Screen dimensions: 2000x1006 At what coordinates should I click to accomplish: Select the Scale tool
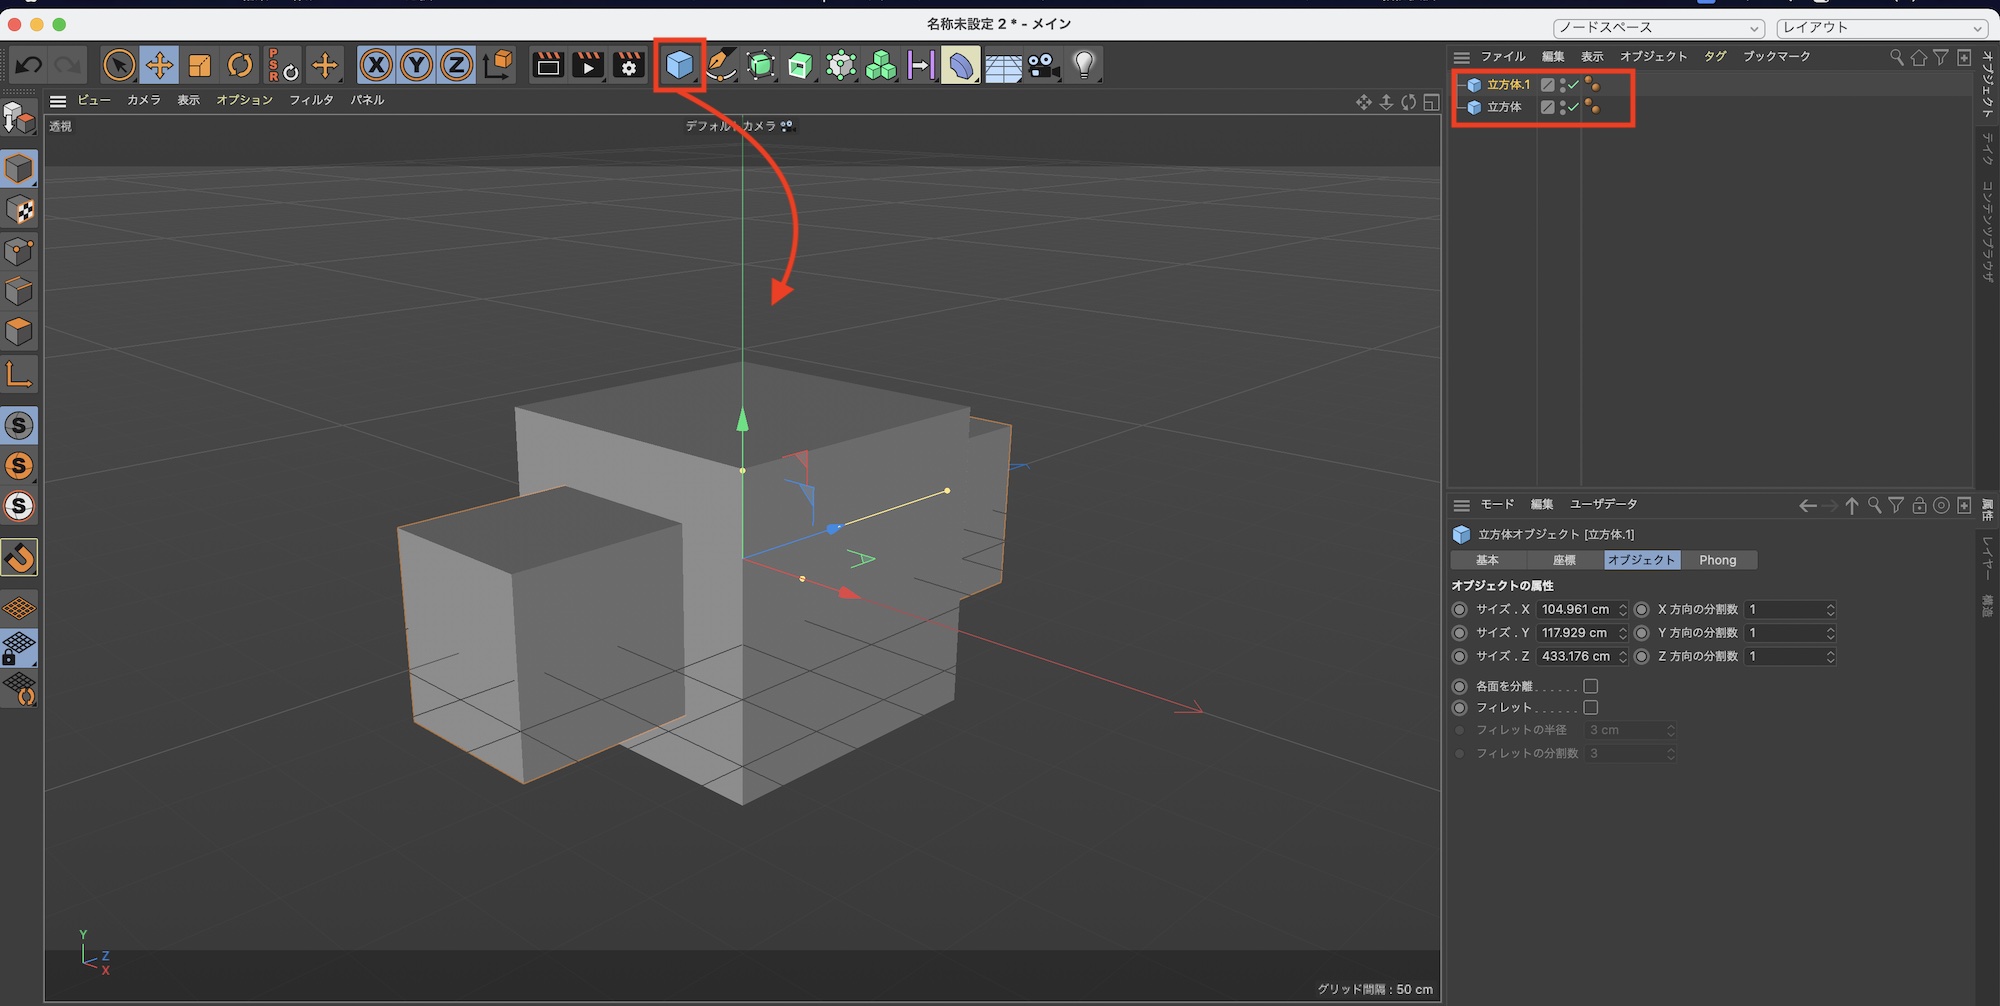(200, 66)
